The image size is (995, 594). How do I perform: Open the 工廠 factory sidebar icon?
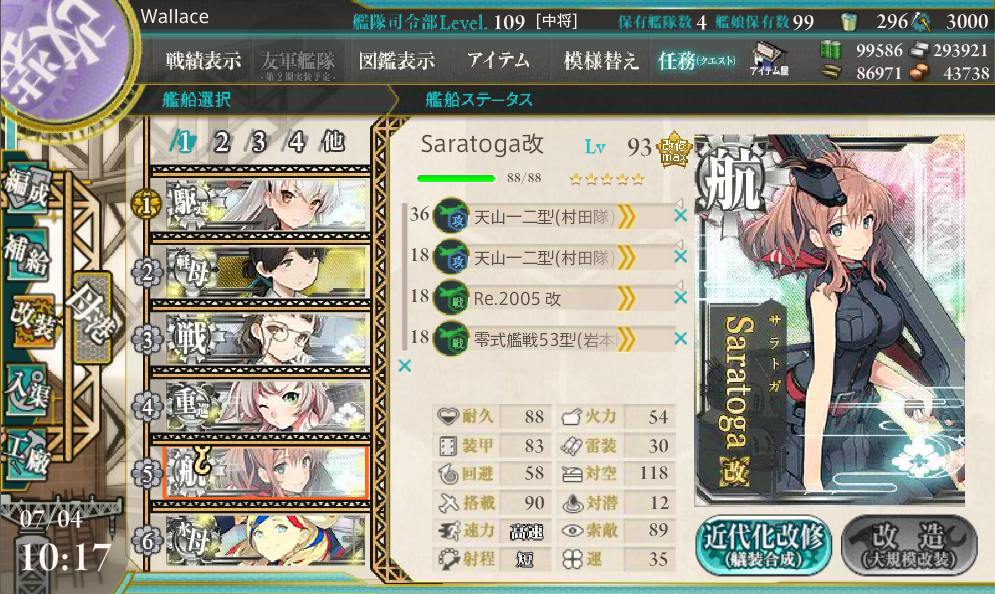click(27, 455)
